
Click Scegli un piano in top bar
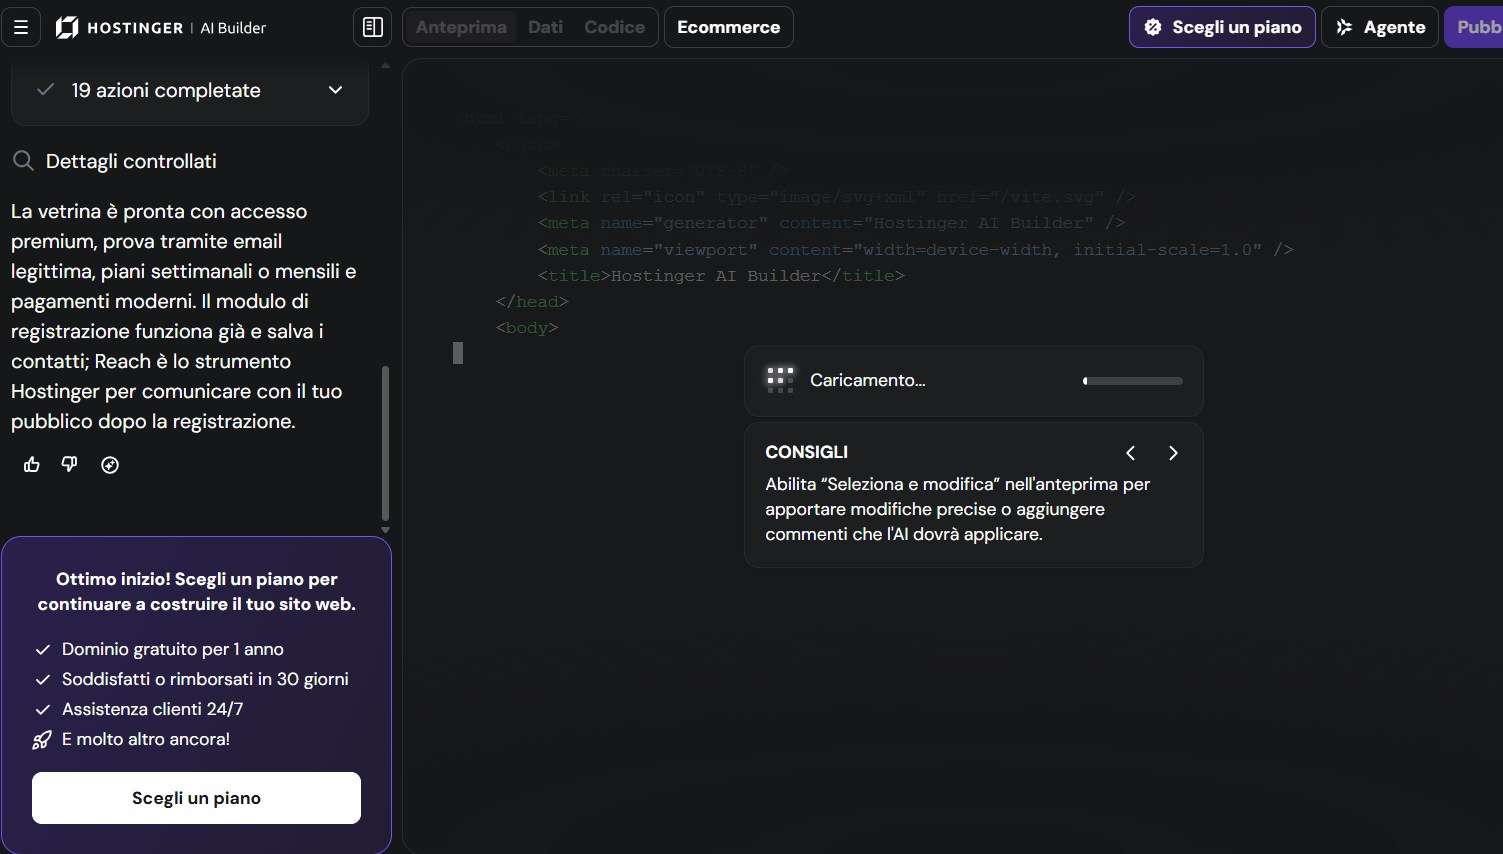coord(1222,27)
